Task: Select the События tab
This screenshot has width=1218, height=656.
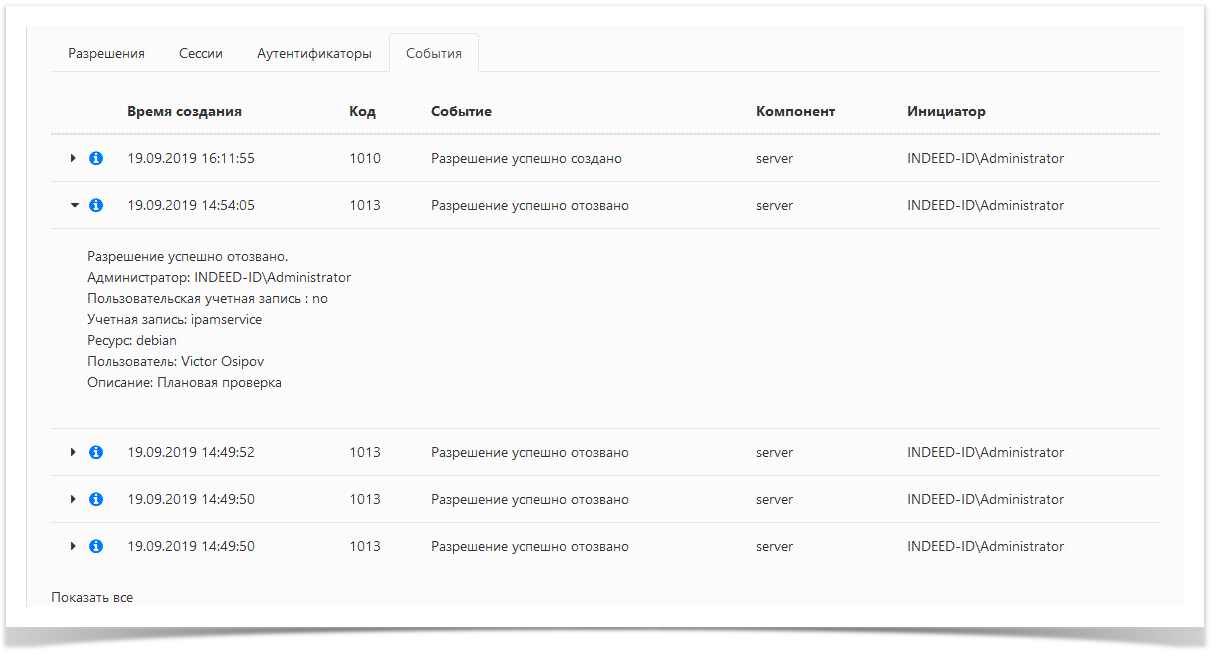Action: click(434, 54)
